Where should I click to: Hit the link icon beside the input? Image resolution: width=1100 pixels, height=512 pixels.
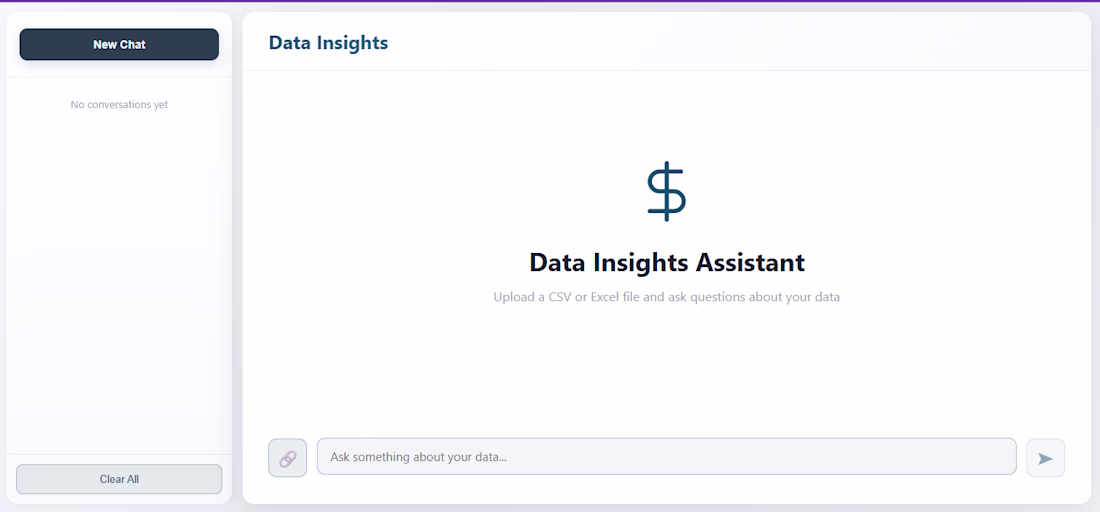[288, 458]
